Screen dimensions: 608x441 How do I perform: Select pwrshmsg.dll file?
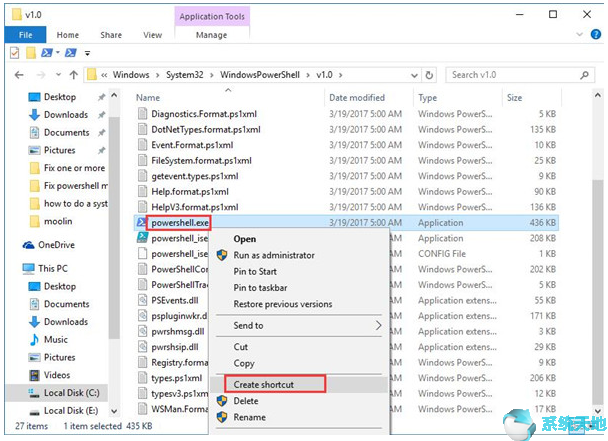pyautogui.click(x=178, y=332)
